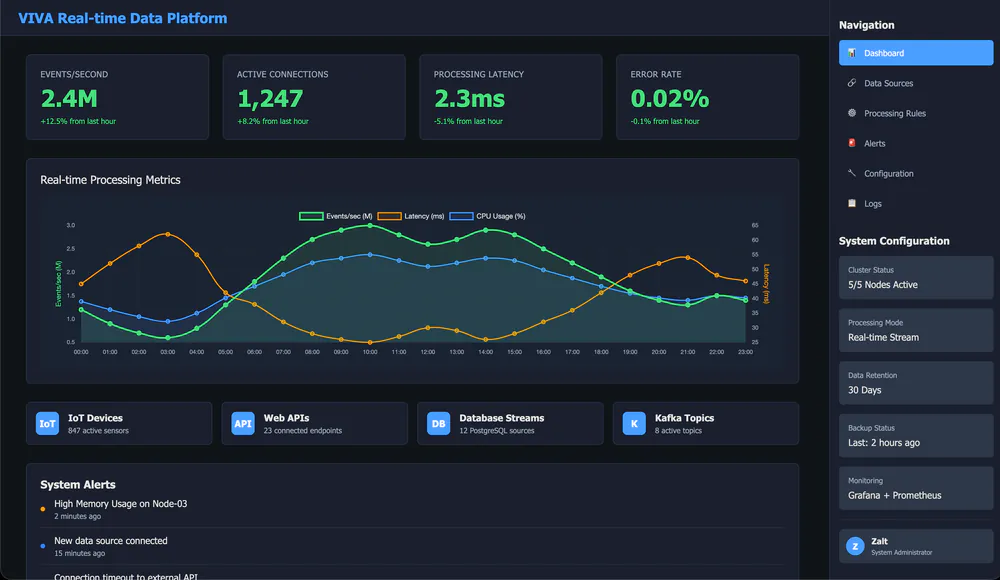This screenshot has height=580, width=1000.
Task: Open the Processing Mode selector
Action: point(915,330)
